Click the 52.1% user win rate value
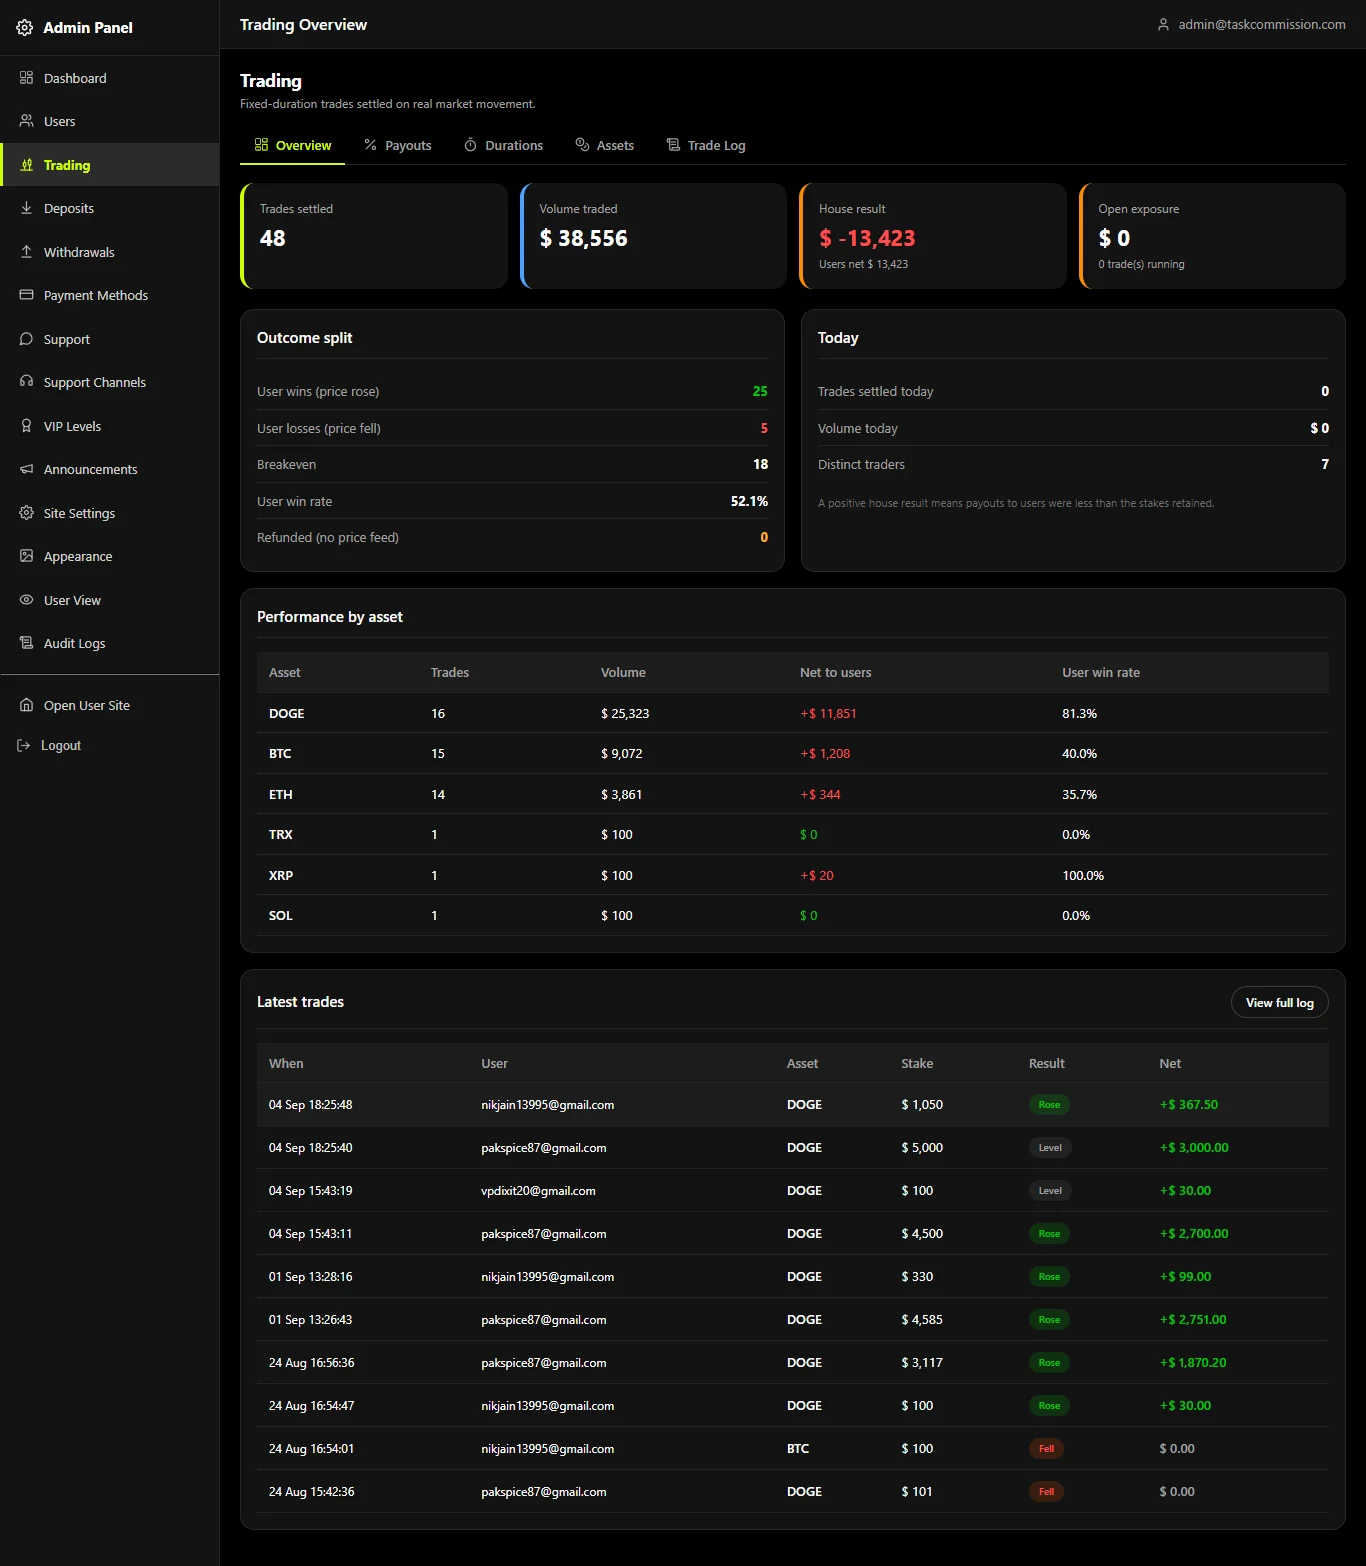 [749, 501]
